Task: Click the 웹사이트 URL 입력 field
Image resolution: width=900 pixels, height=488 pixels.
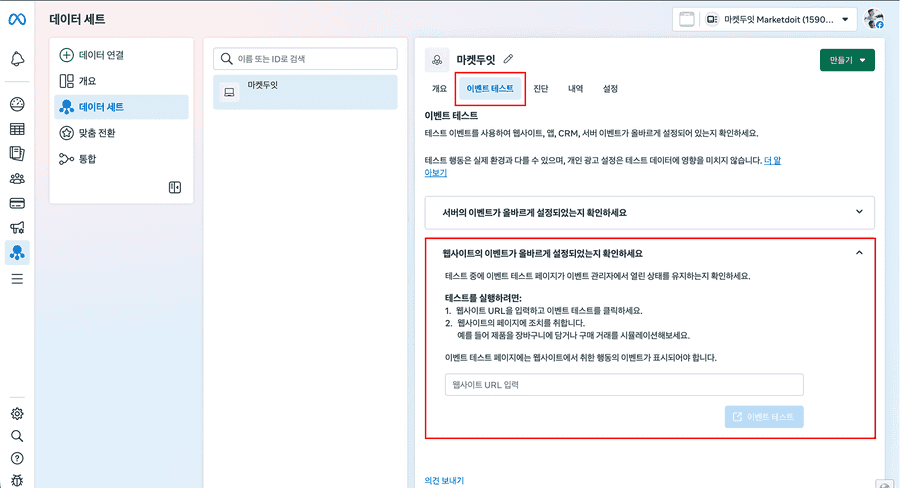Action: [x=624, y=385]
